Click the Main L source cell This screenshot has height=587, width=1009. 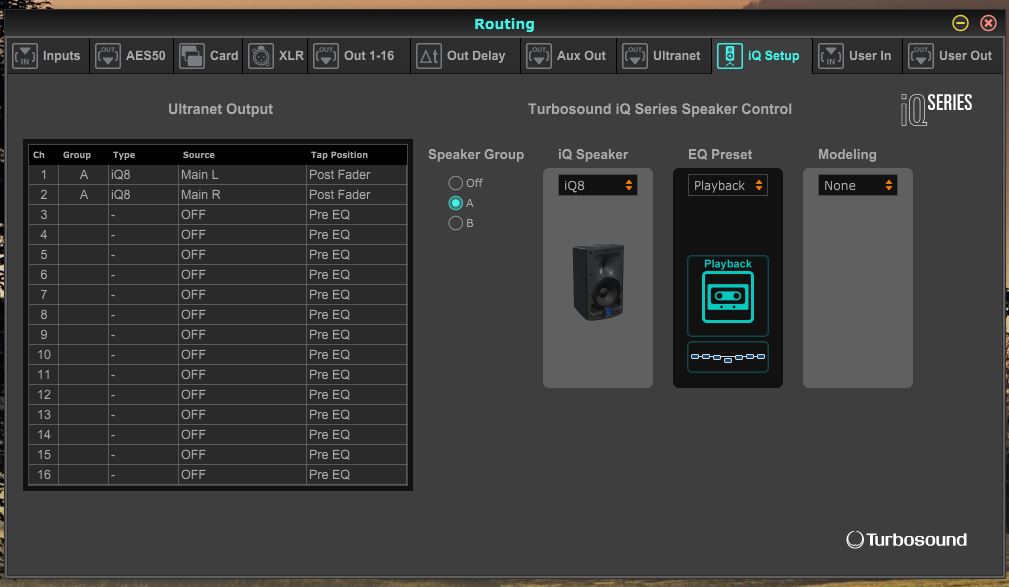point(242,175)
